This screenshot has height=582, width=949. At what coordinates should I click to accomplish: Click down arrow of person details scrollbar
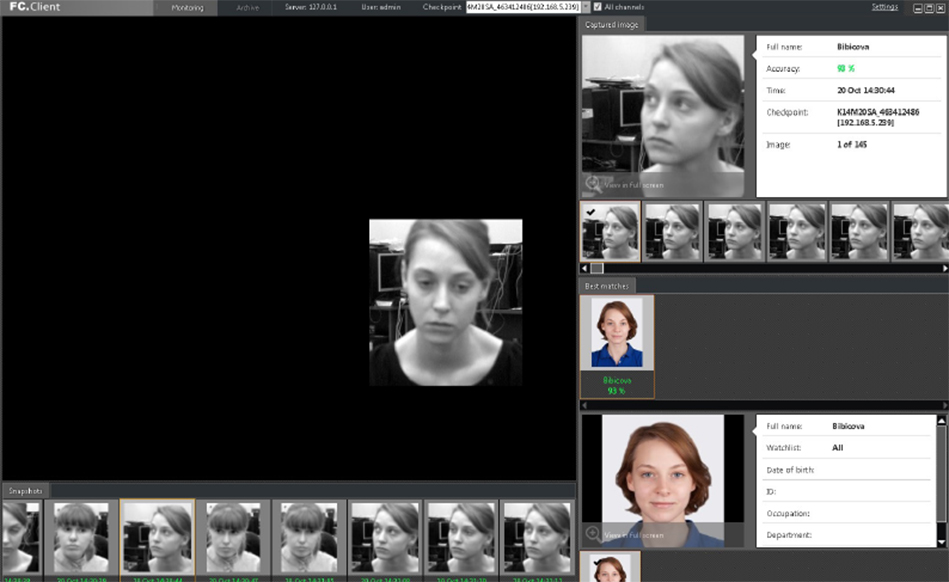coord(941,542)
